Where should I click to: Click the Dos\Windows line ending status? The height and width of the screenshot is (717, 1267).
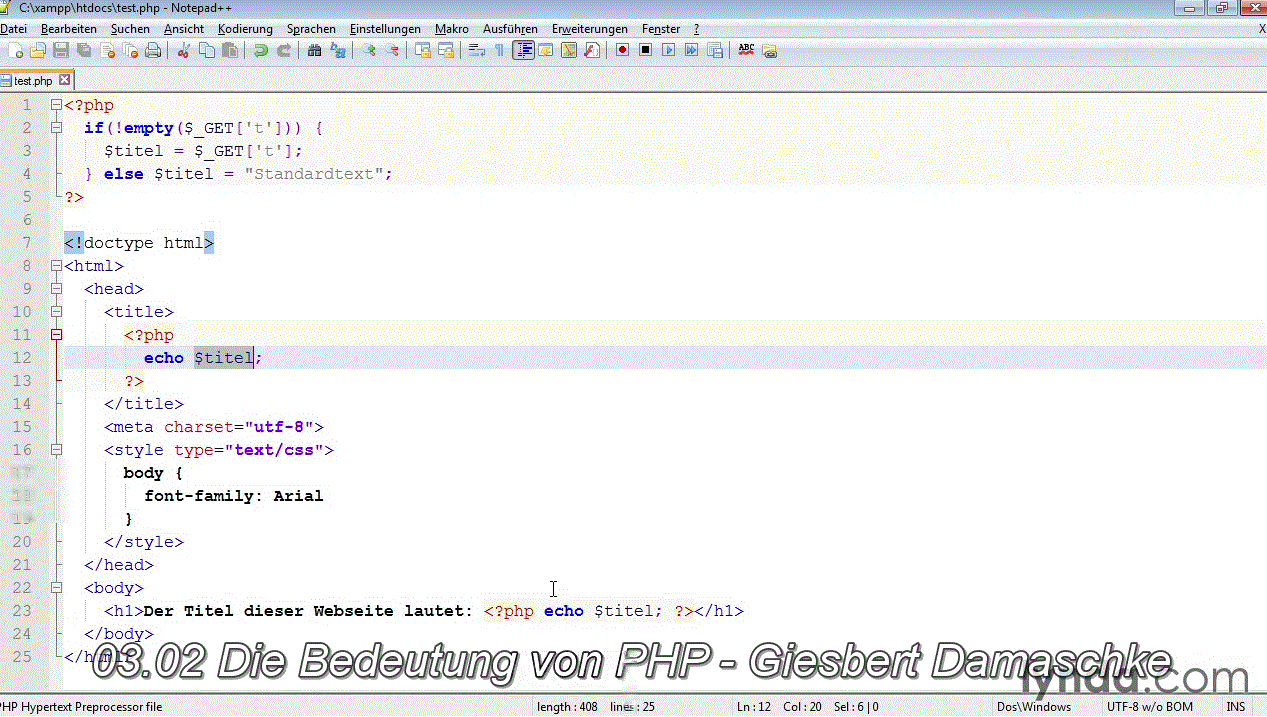click(1033, 707)
